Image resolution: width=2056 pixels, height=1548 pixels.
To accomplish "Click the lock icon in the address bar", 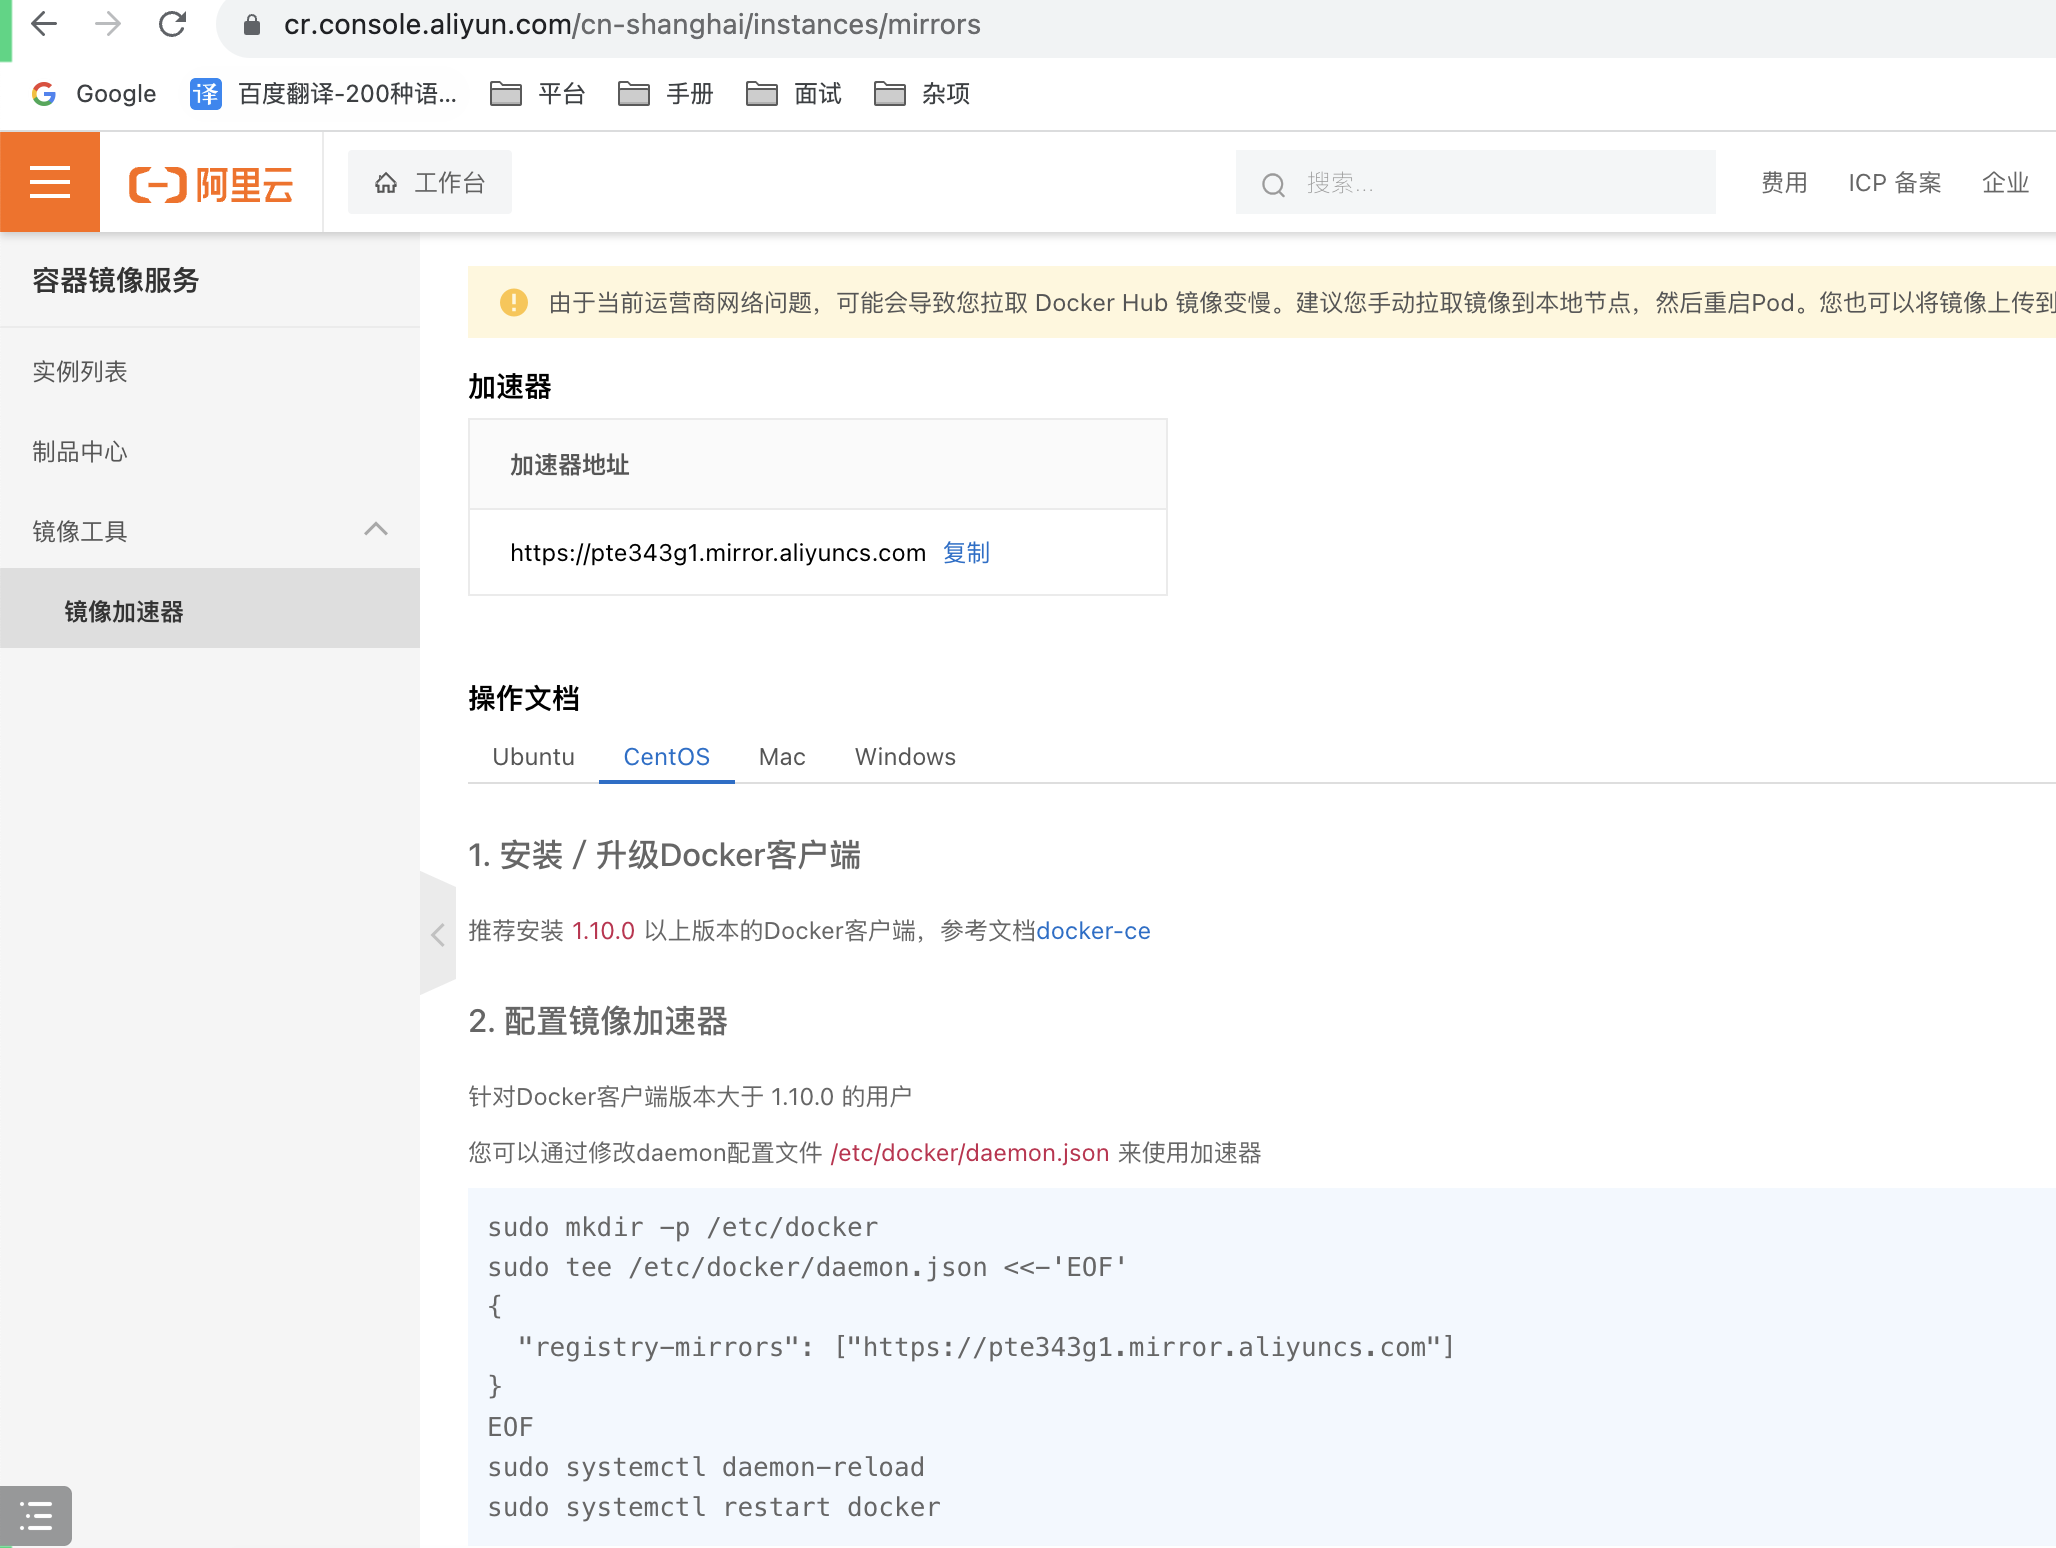I will (x=252, y=25).
